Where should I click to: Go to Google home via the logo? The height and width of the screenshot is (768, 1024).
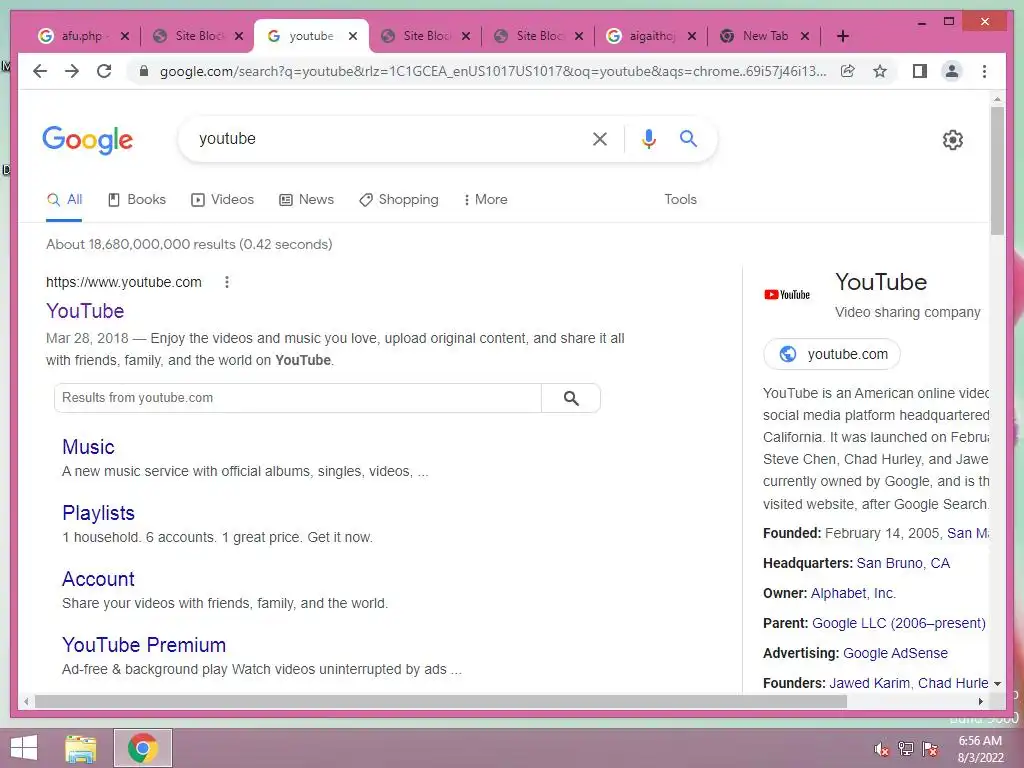coord(88,140)
